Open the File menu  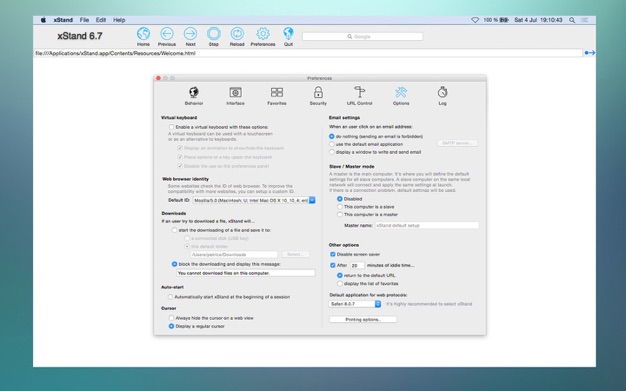(x=84, y=20)
